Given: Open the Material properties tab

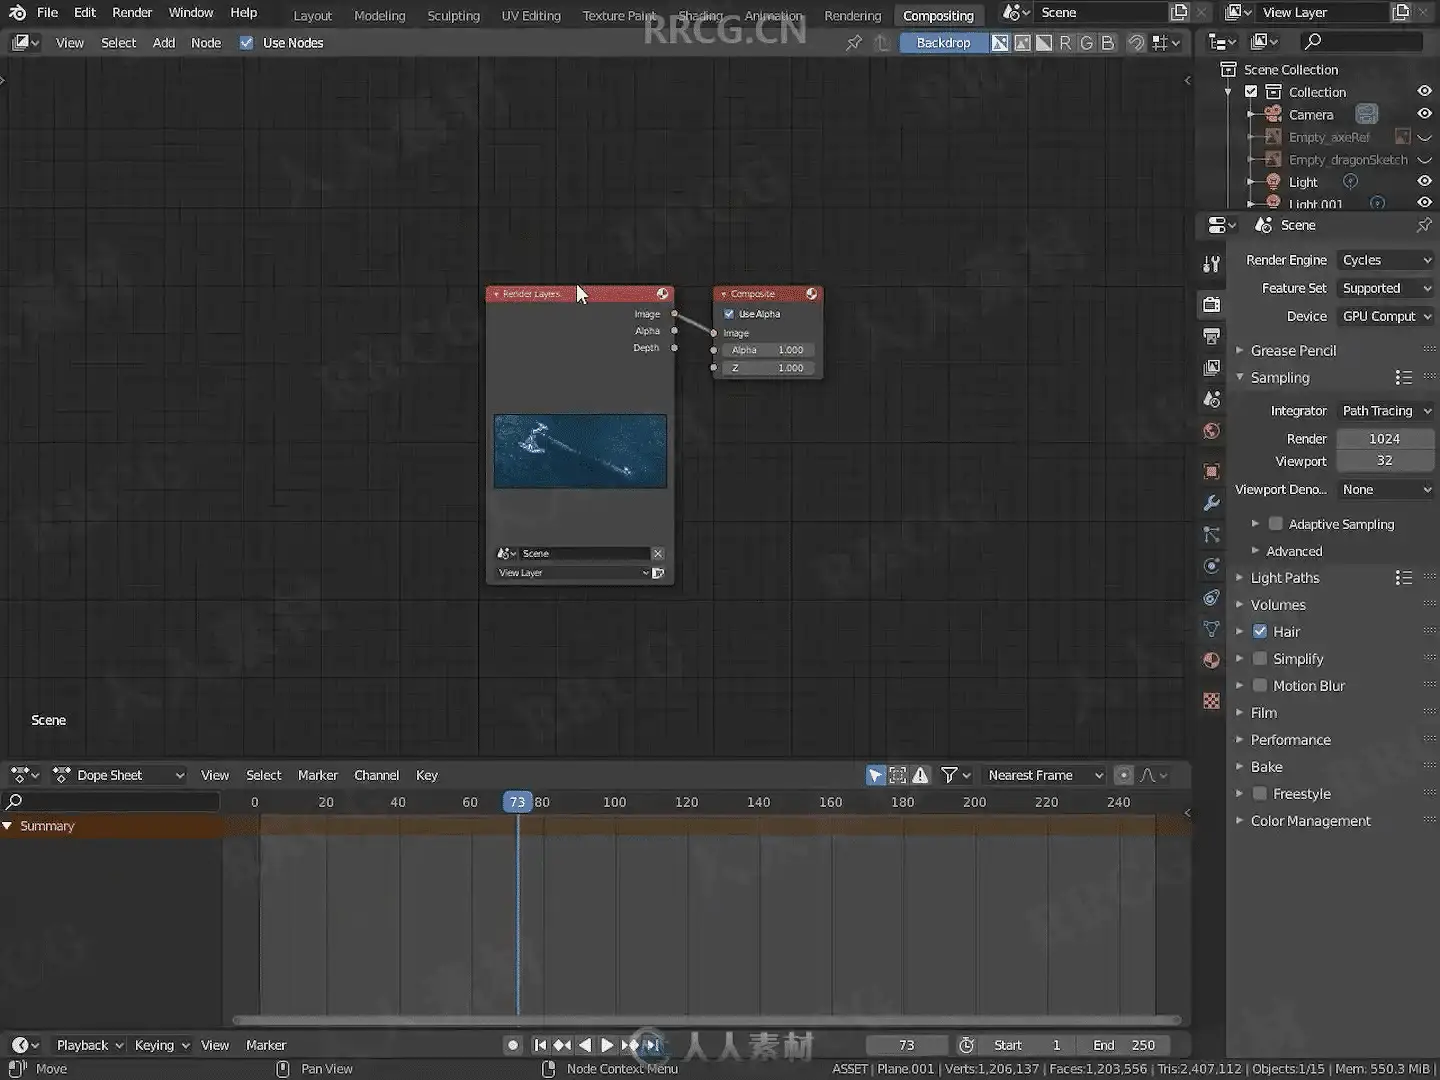Looking at the screenshot, I should 1212,661.
